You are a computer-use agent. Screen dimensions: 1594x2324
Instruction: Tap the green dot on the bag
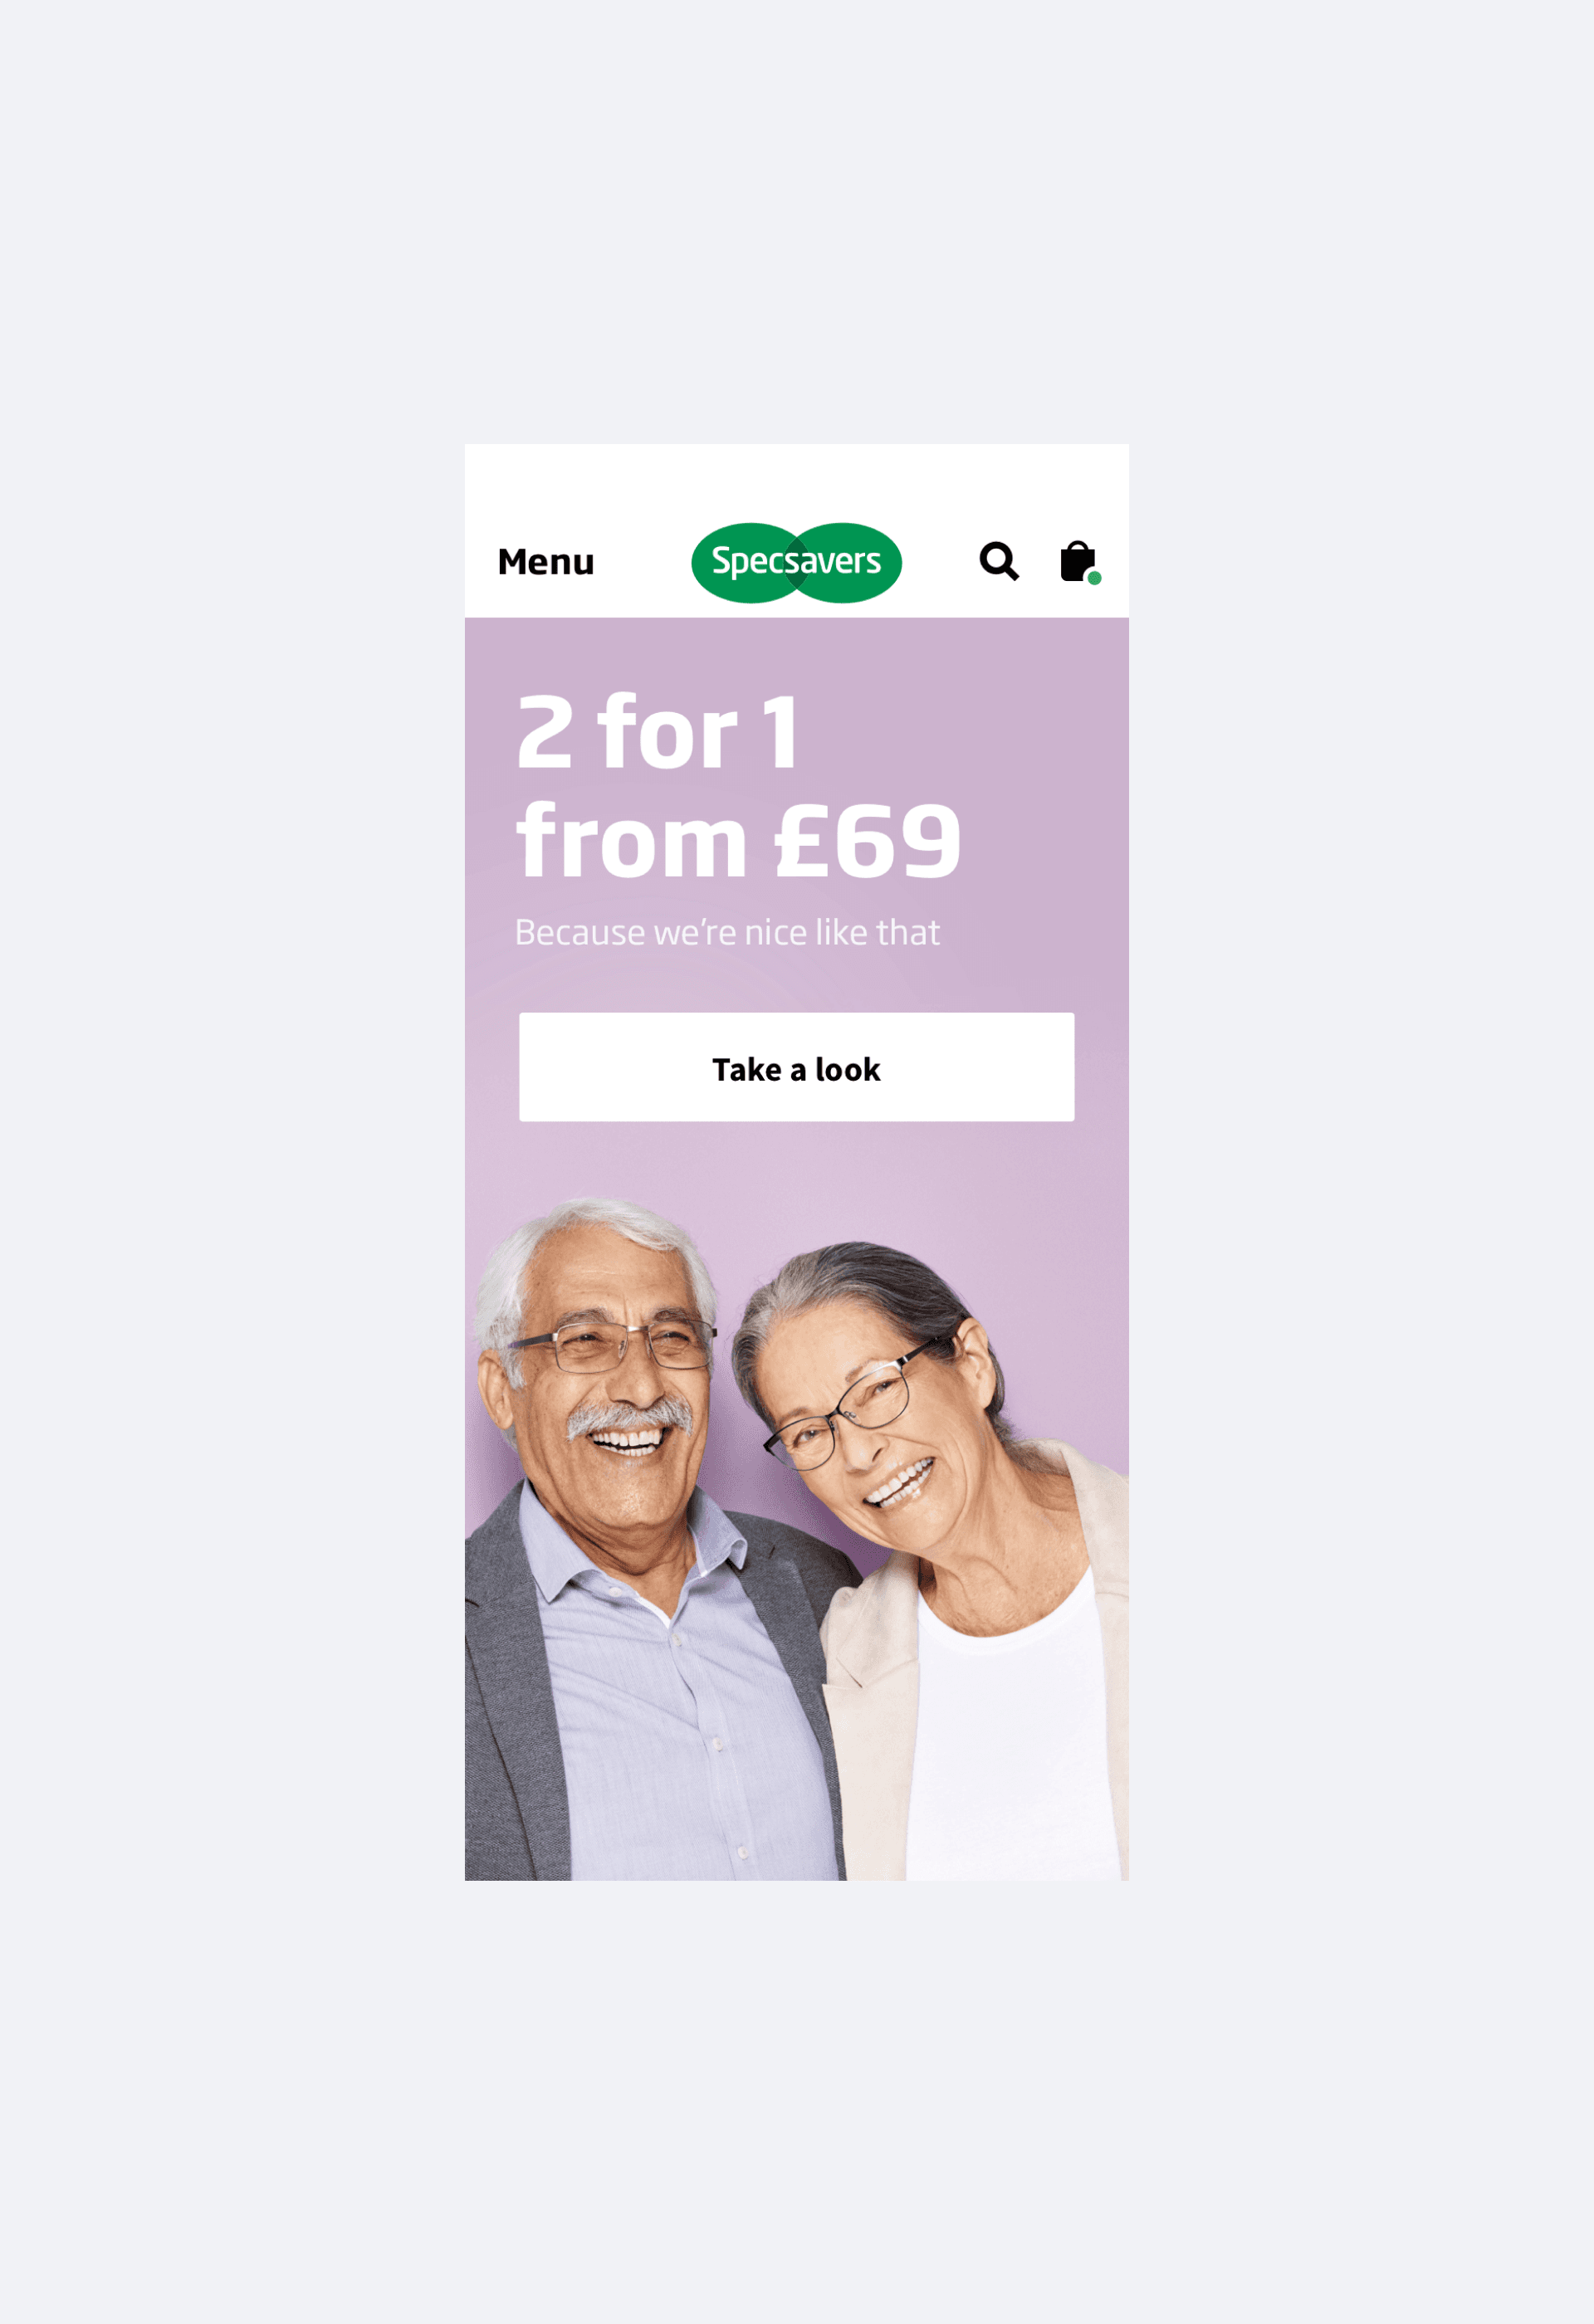tap(1094, 578)
